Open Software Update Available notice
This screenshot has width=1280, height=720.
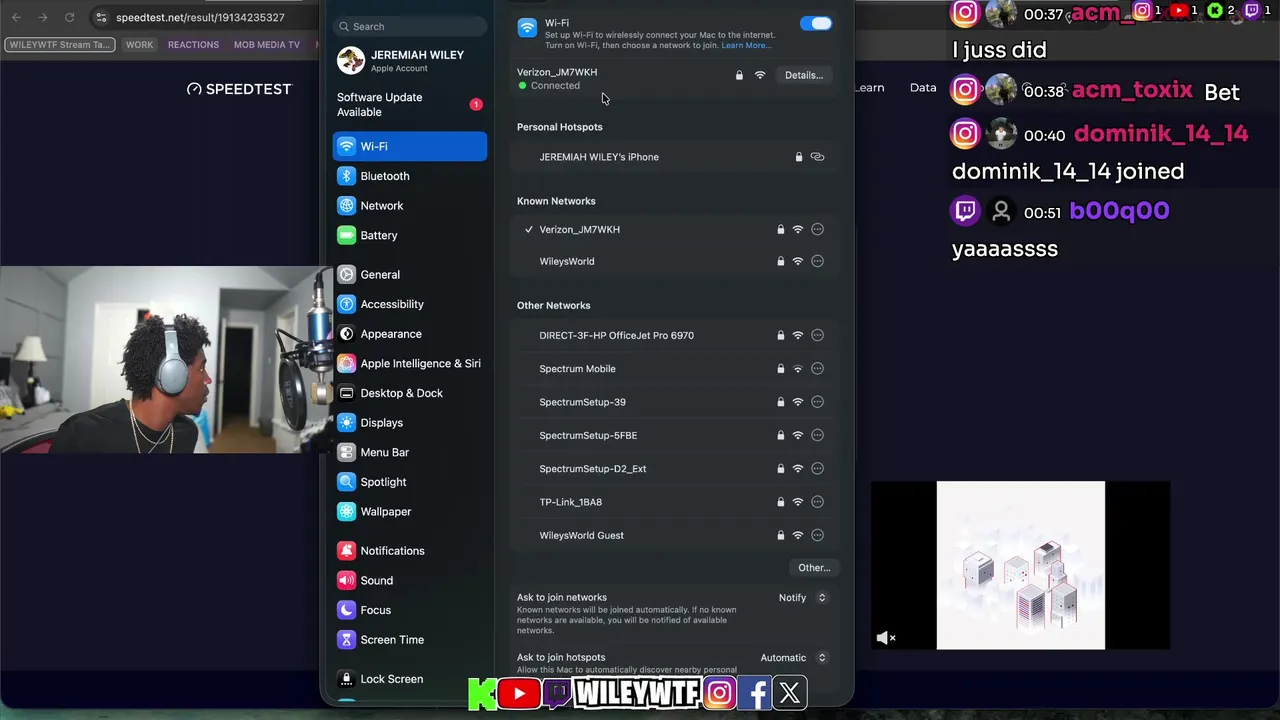pyautogui.click(x=409, y=105)
